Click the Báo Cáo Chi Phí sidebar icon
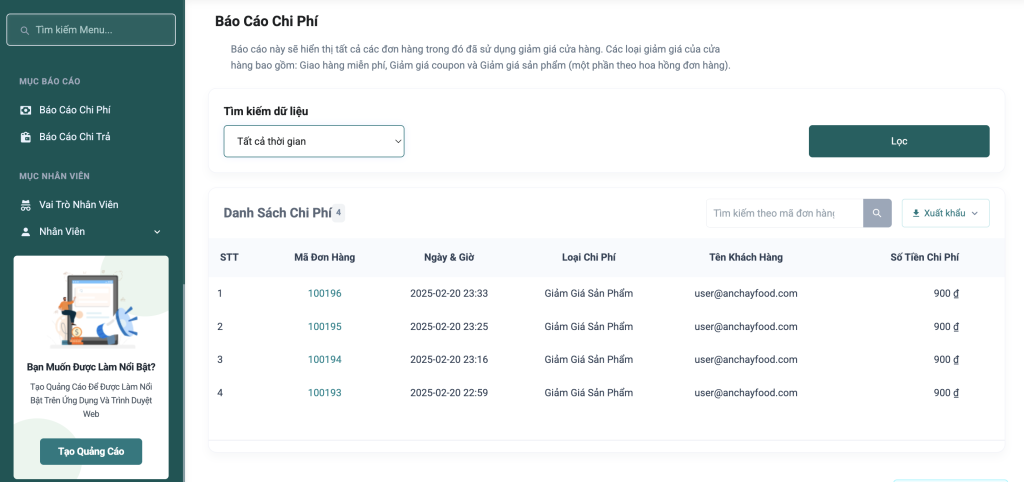The width and height of the screenshot is (1024, 482). point(26,109)
